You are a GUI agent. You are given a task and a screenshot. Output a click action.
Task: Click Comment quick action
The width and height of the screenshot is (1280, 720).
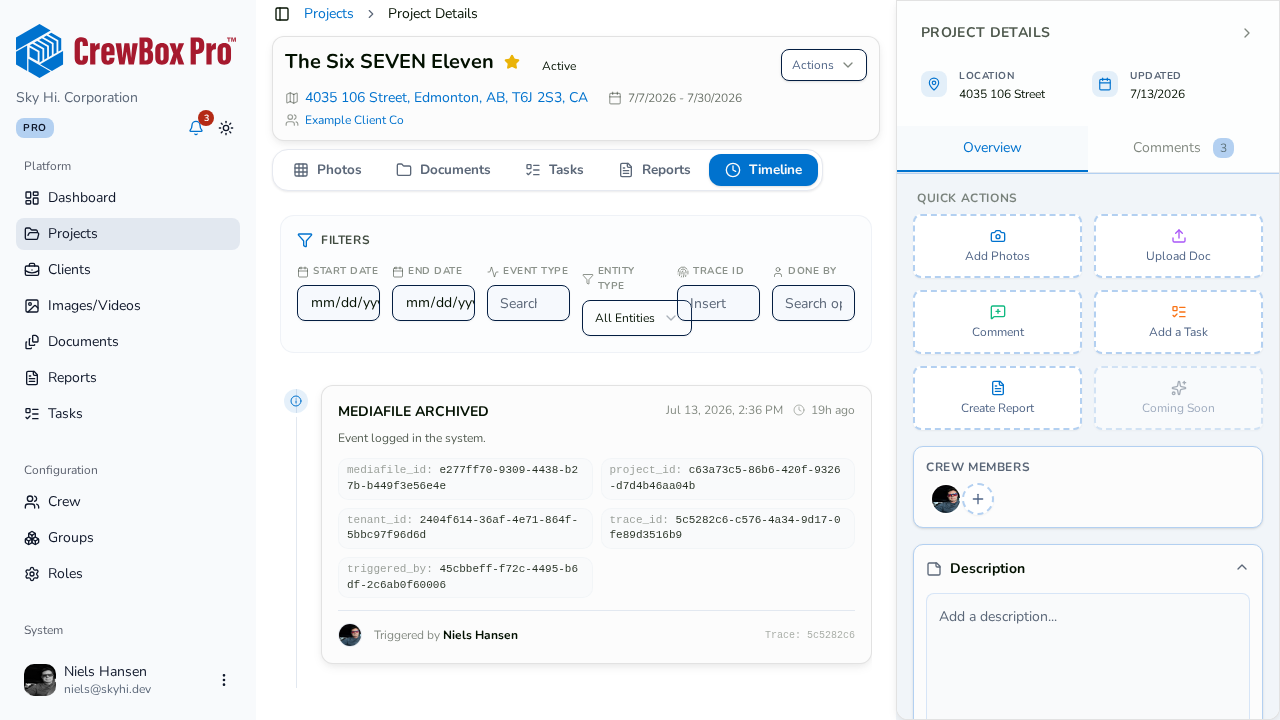997,322
